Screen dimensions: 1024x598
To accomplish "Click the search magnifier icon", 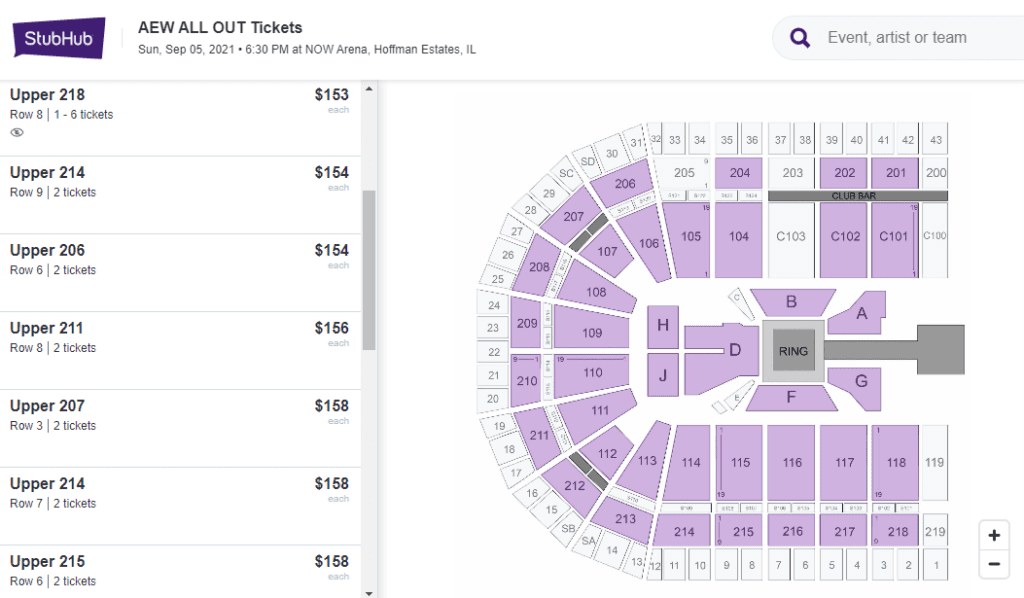I will point(800,38).
